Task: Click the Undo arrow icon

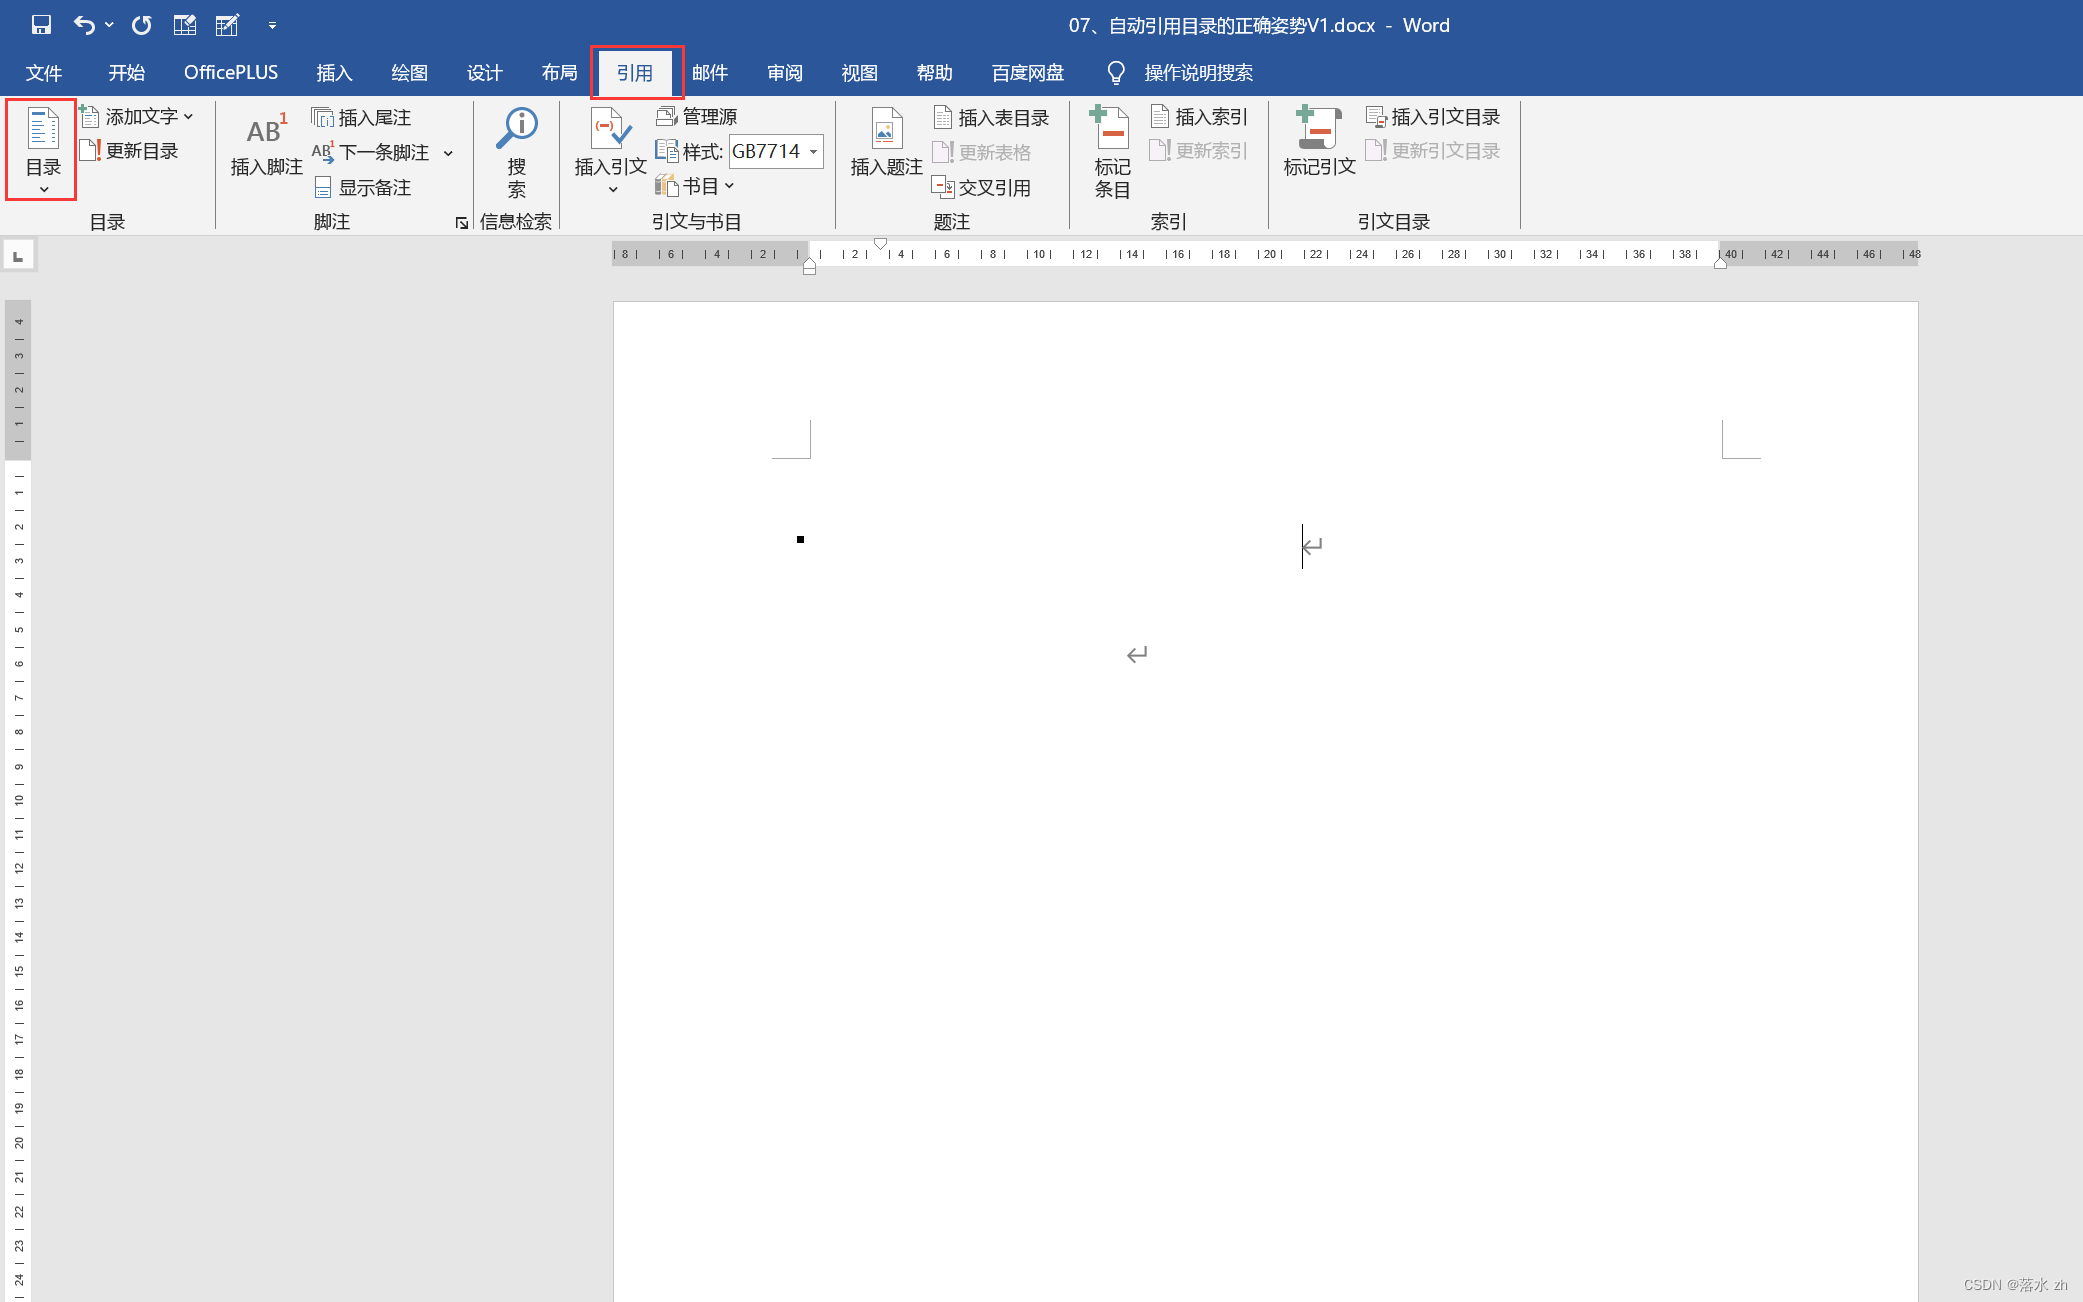Action: click(85, 25)
